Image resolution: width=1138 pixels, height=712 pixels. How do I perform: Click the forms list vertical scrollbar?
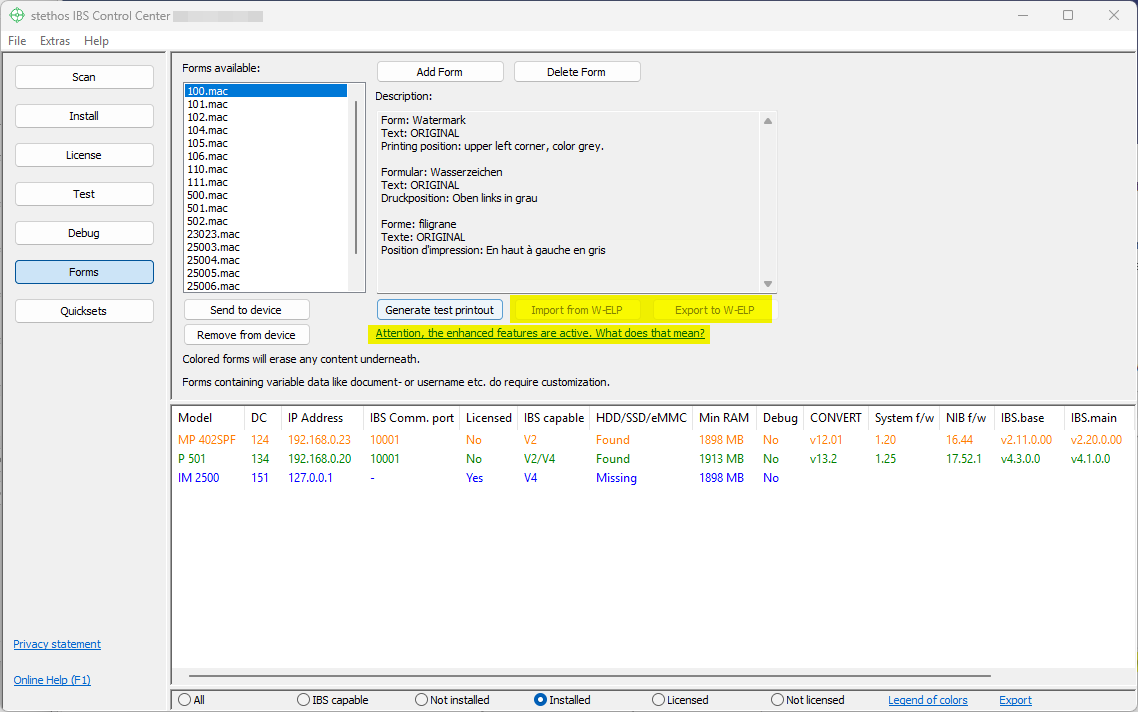[x=355, y=175]
